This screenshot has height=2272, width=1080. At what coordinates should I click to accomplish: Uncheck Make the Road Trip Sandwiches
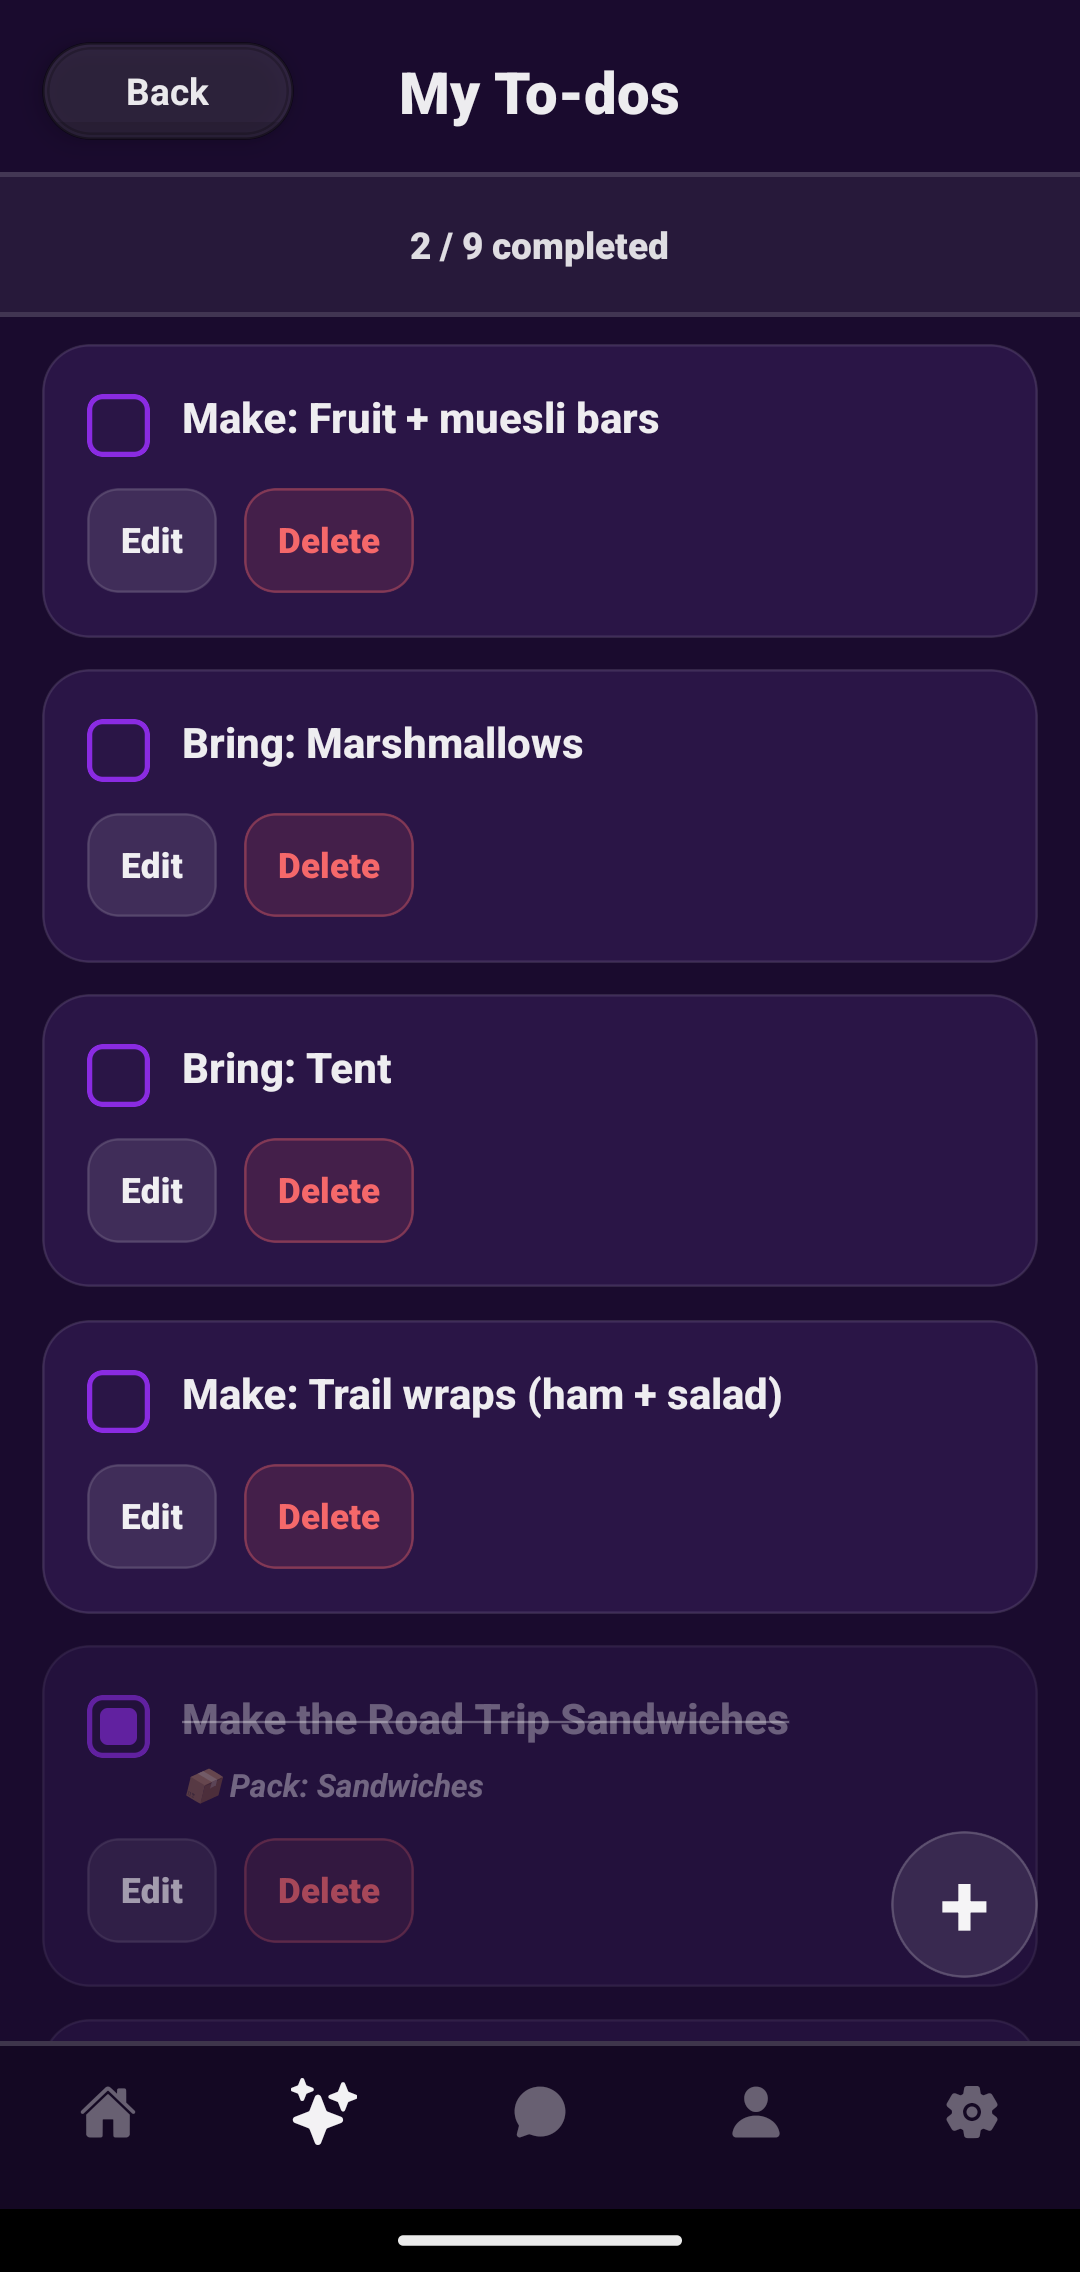[x=119, y=1726]
